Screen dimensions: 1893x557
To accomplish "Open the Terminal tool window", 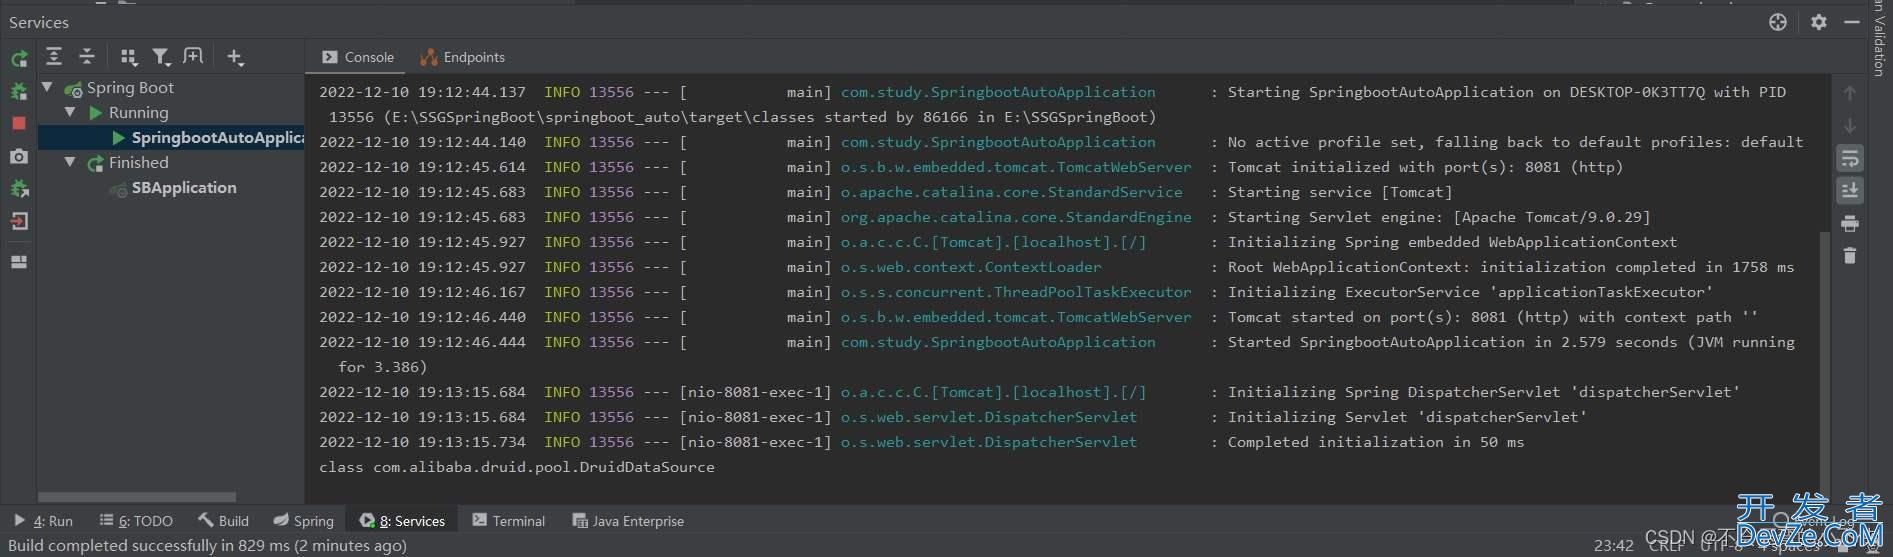I will (x=508, y=521).
